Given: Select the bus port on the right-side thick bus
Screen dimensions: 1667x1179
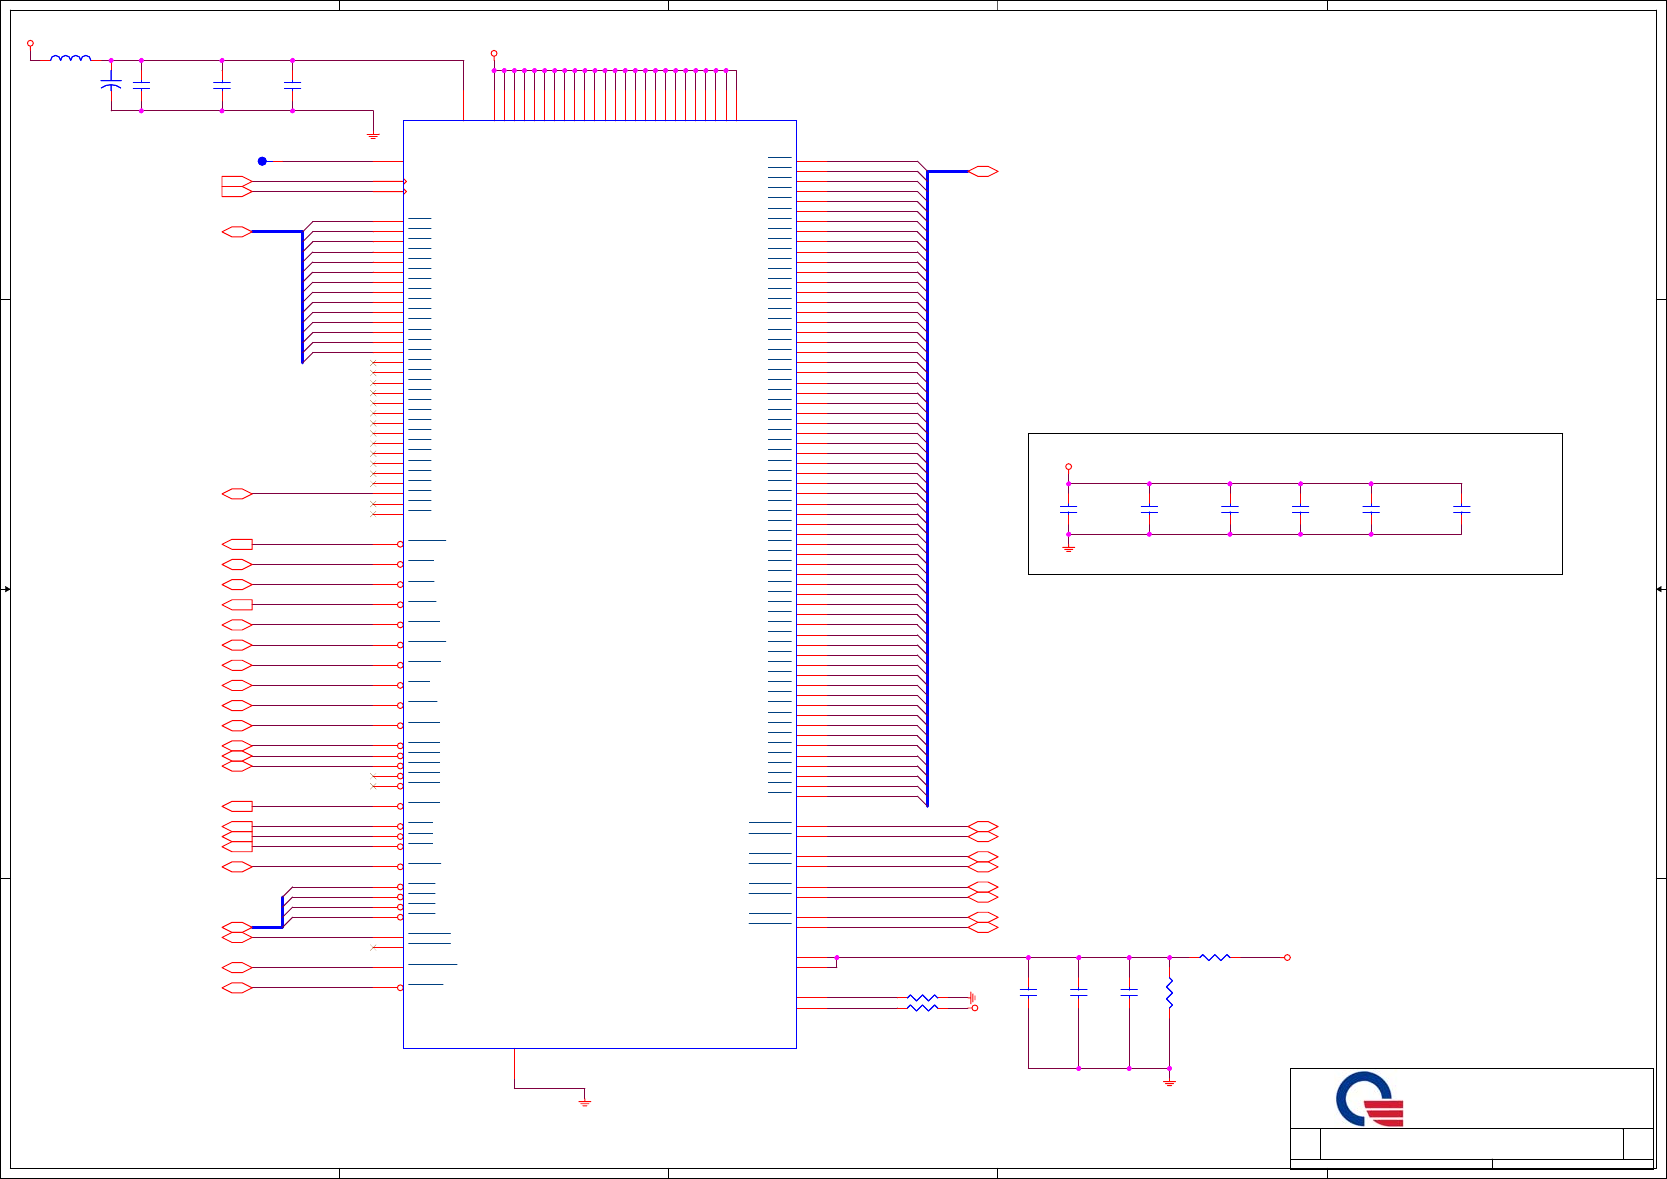Looking at the screenshot, I should pos(983,172).
